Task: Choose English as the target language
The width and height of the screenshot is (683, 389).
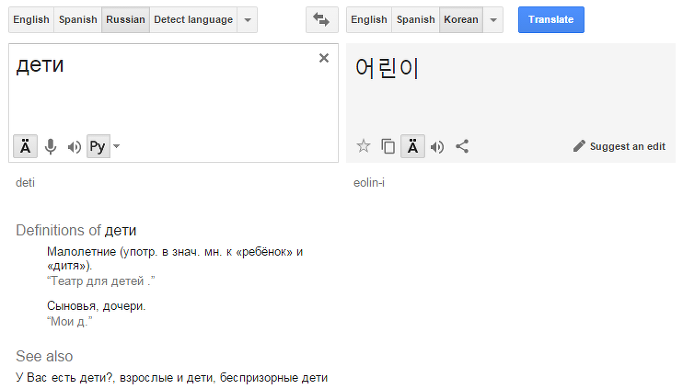Action: point(369,20)
